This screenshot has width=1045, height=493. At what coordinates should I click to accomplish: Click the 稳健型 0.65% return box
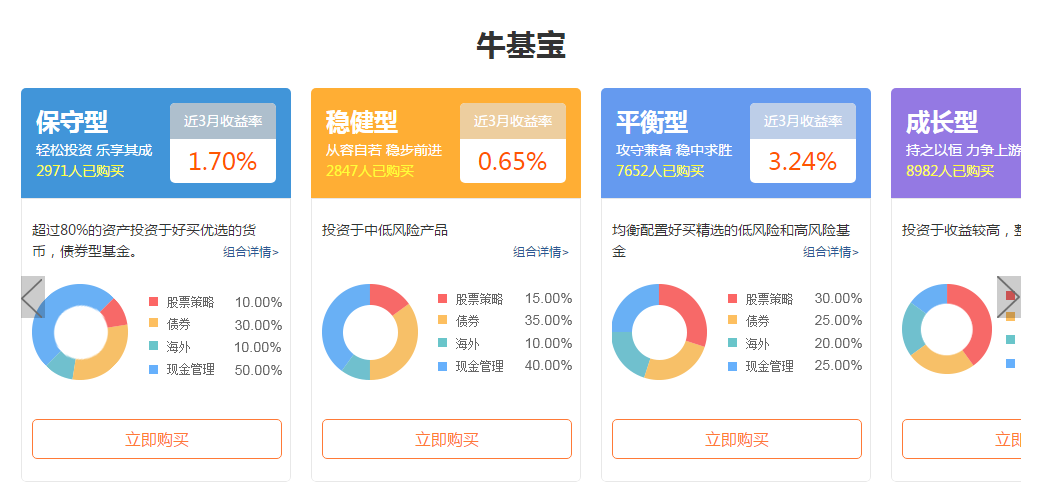512,160
